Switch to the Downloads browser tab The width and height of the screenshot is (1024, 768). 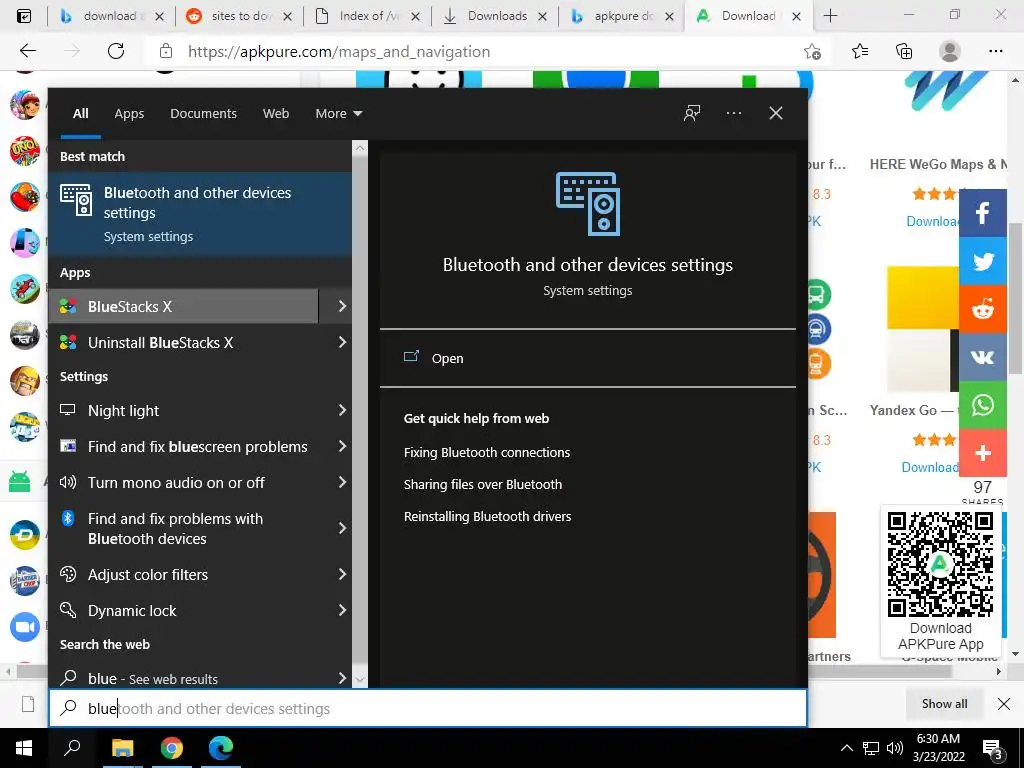click(x=497, y=16)
